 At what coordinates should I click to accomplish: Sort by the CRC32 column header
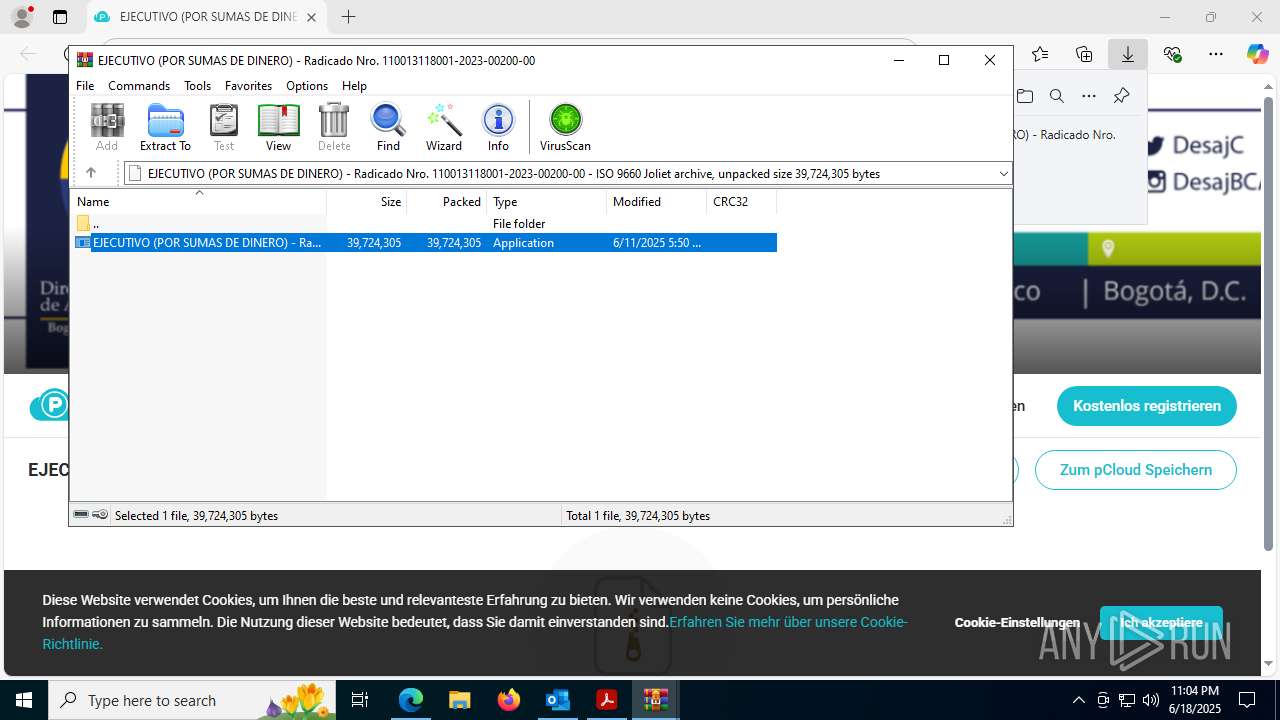[742, 202]
